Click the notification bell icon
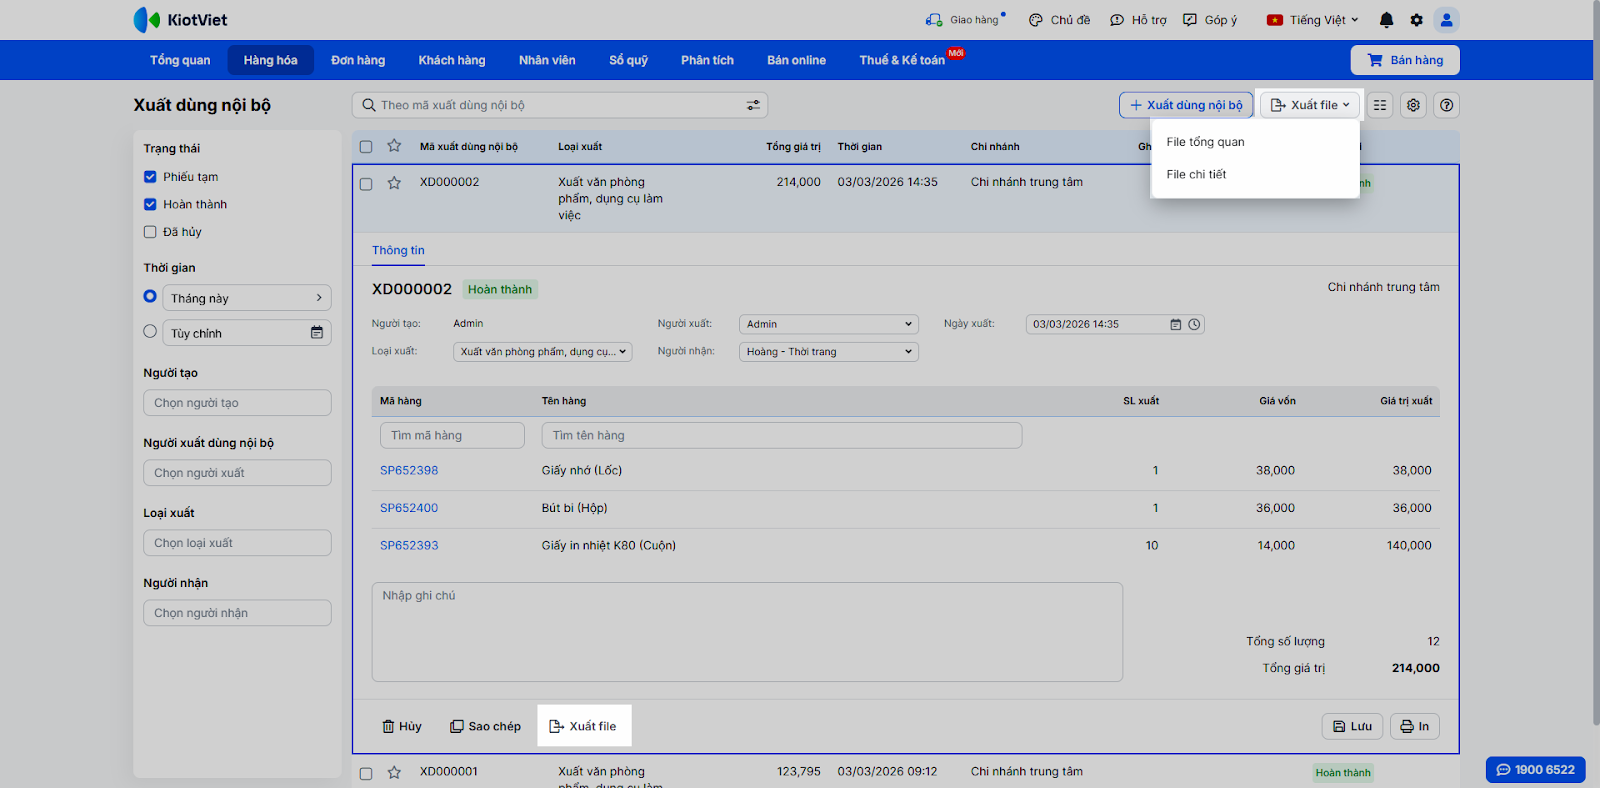 1386,20
